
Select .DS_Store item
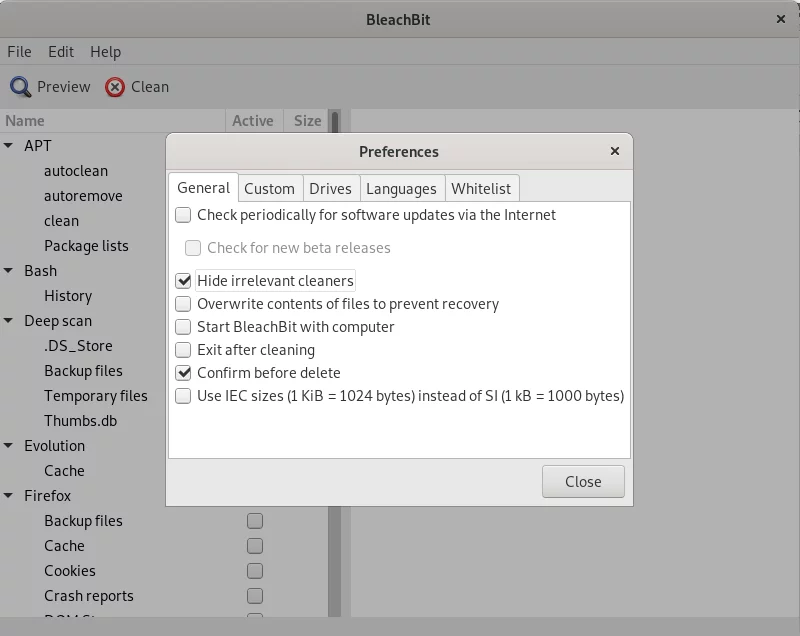78,346
